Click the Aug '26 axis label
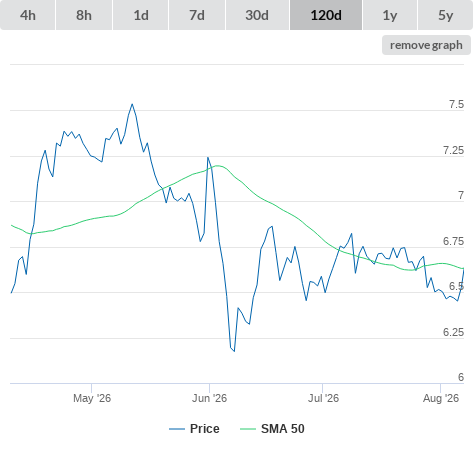474x455 pixels. tap(441, 398)
